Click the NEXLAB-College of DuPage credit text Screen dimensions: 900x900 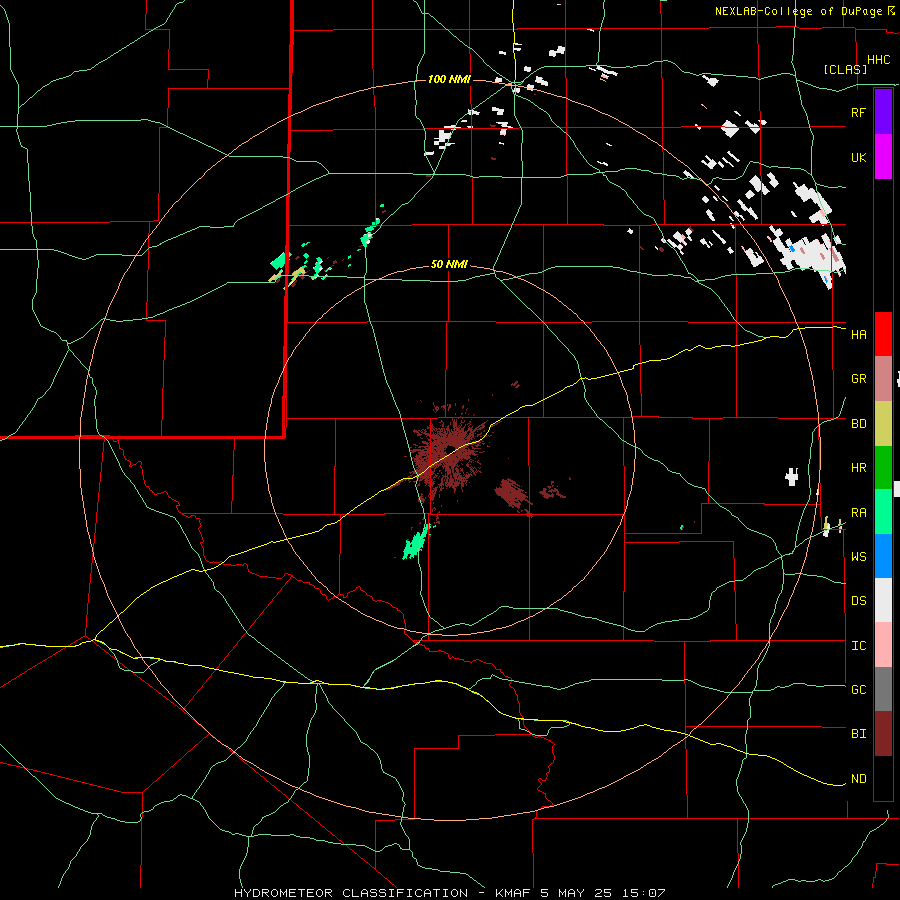(798, 11)
